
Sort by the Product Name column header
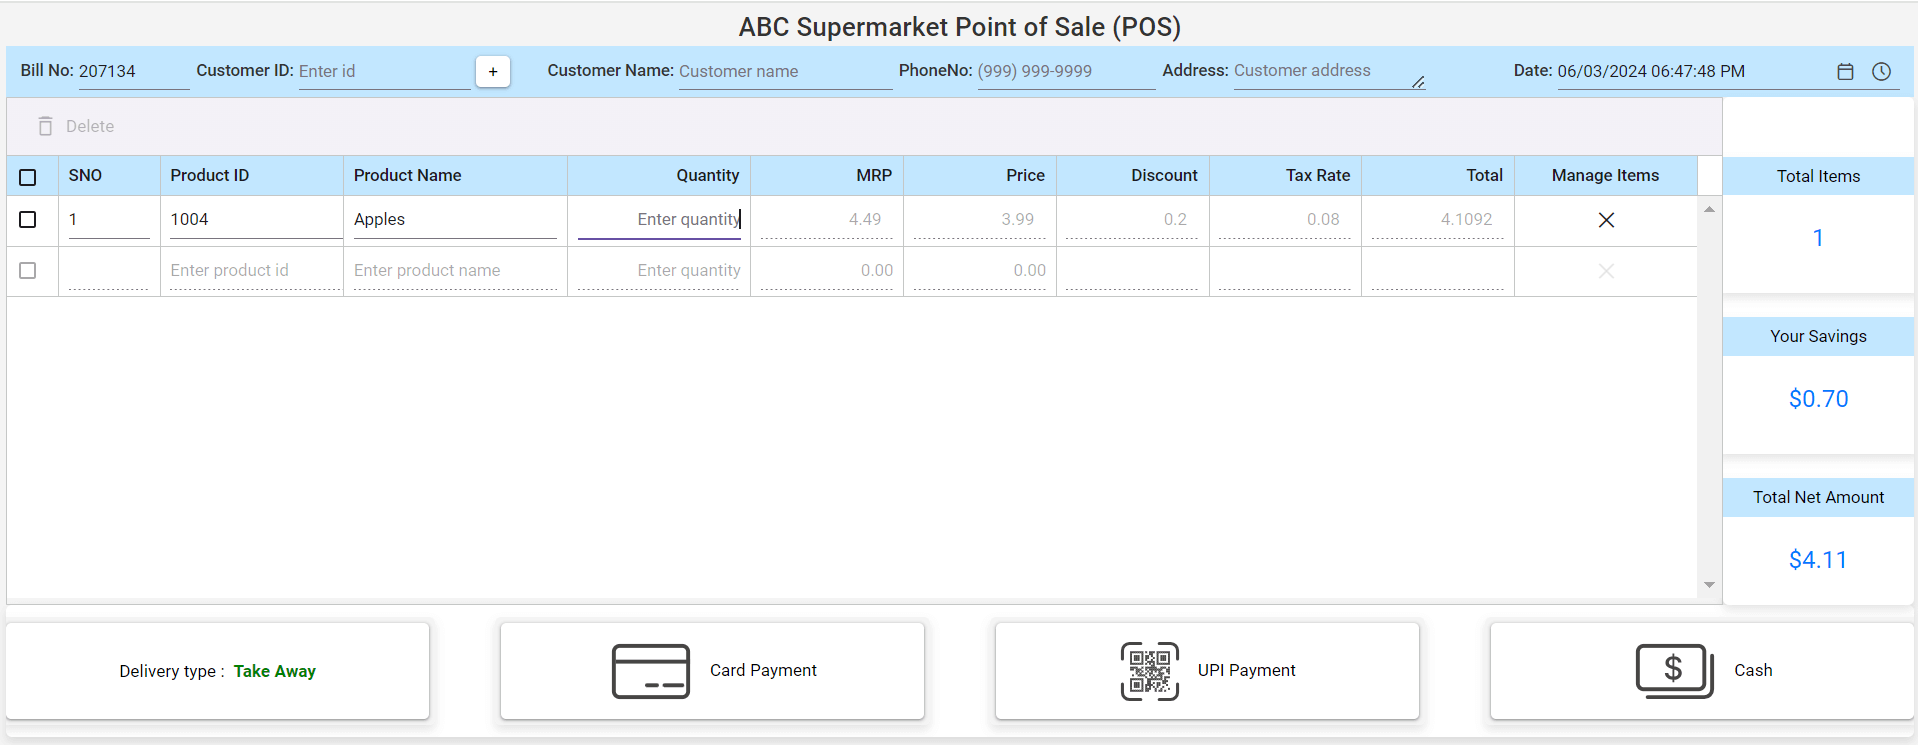coord(407,175)
